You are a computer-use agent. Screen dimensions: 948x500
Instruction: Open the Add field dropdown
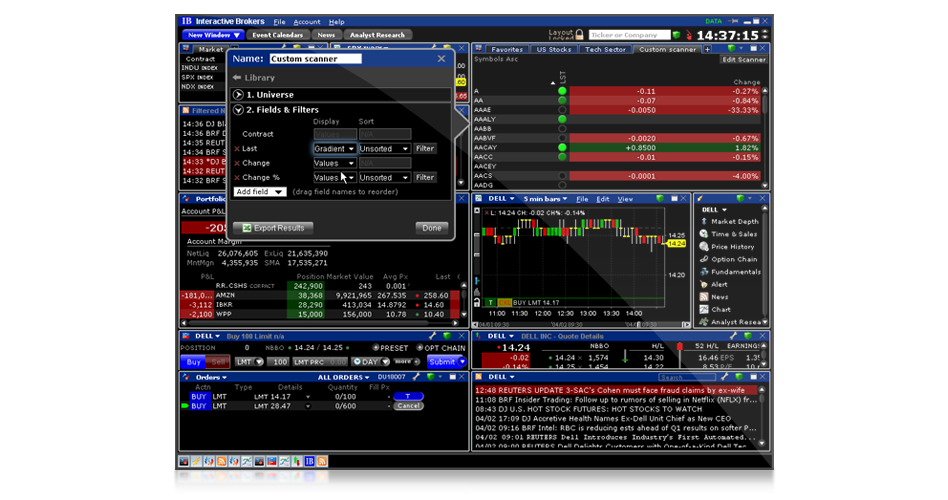[x=260, y=191]
